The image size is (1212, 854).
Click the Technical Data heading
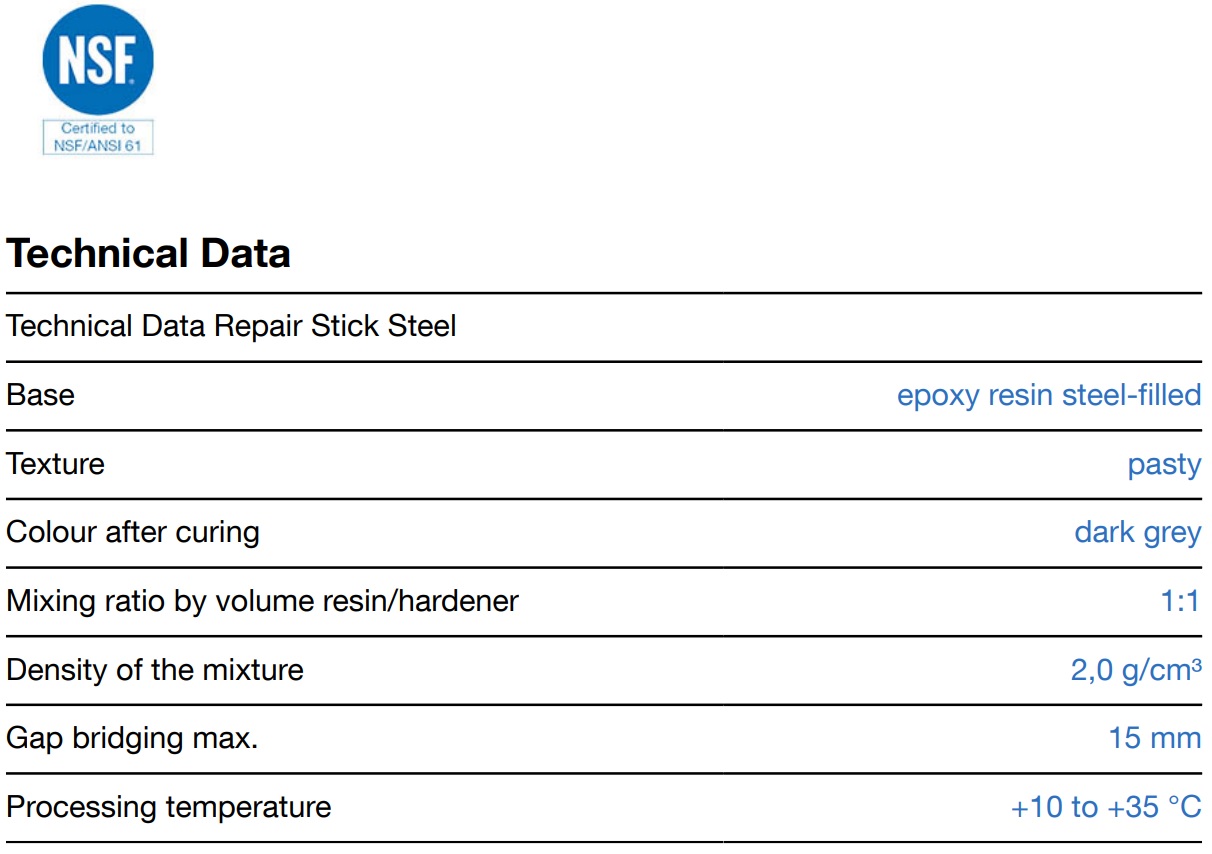pyautogui.click(x=148, y=254)
